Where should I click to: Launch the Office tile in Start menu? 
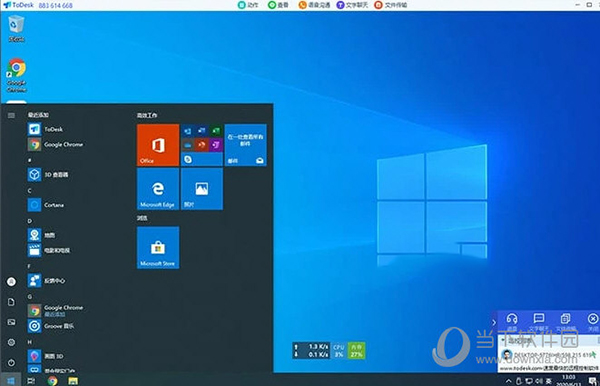tap(158, 145)
